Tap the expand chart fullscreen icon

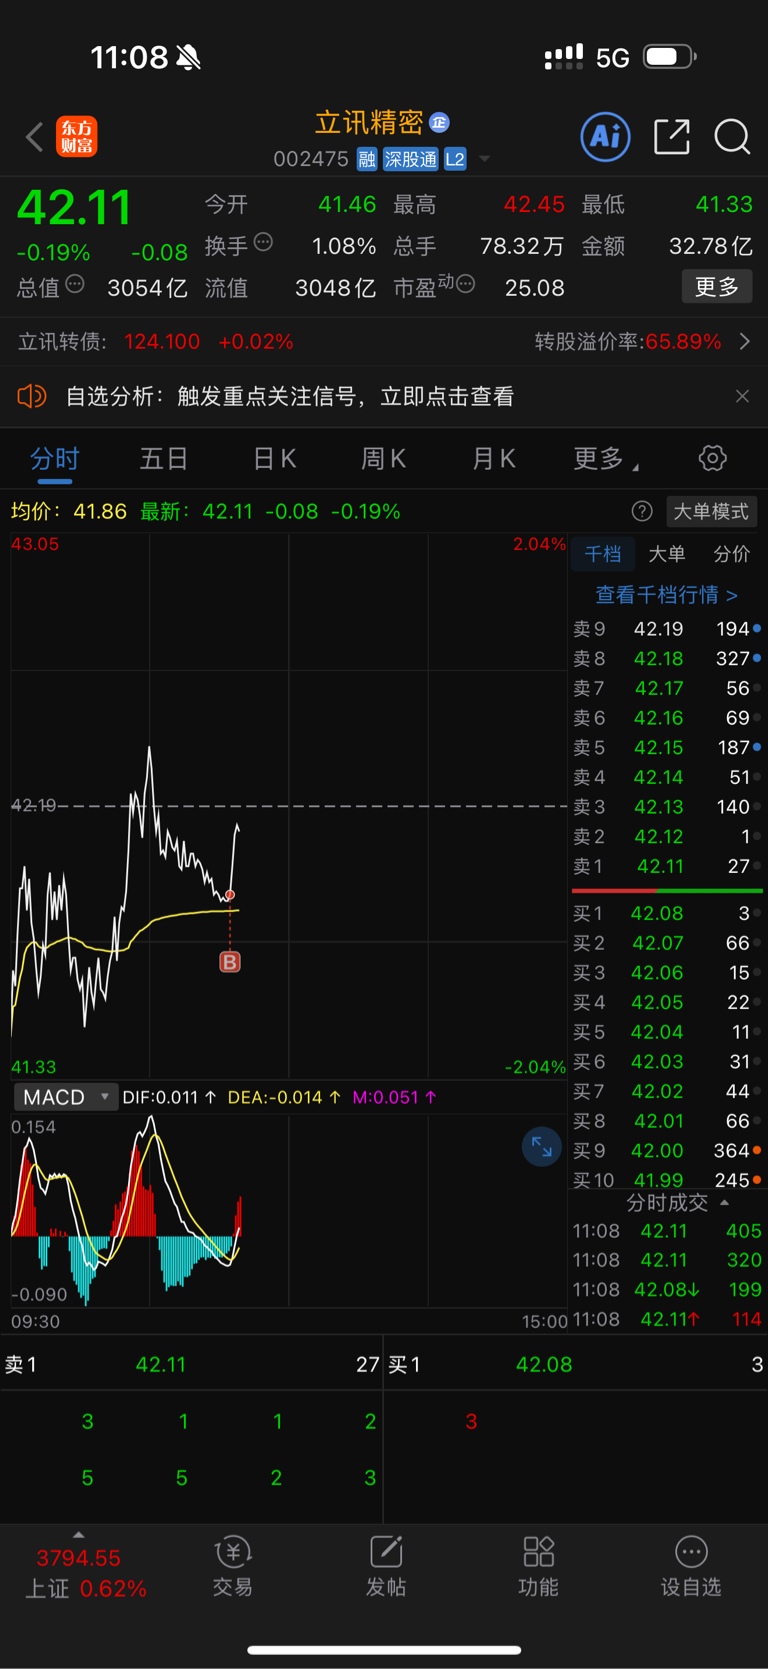[541, 1147]
